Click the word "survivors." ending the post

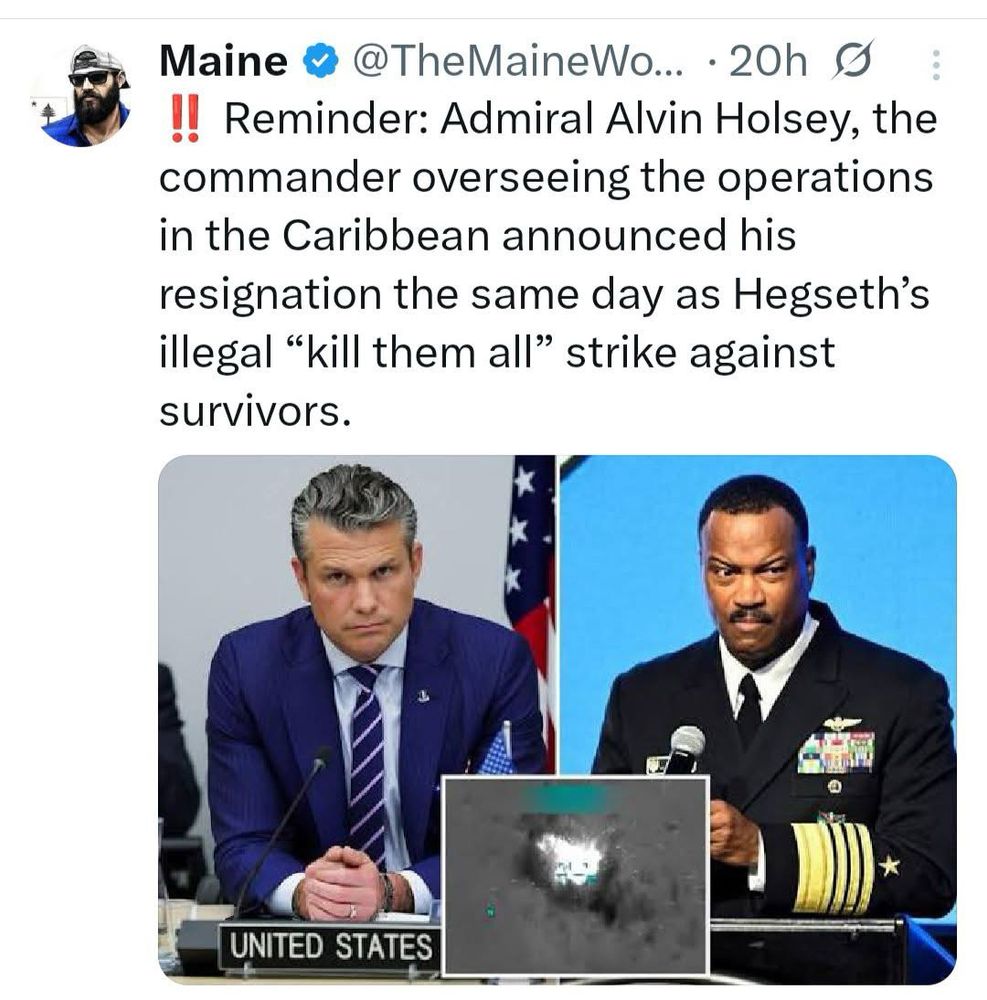pos(255,411)
